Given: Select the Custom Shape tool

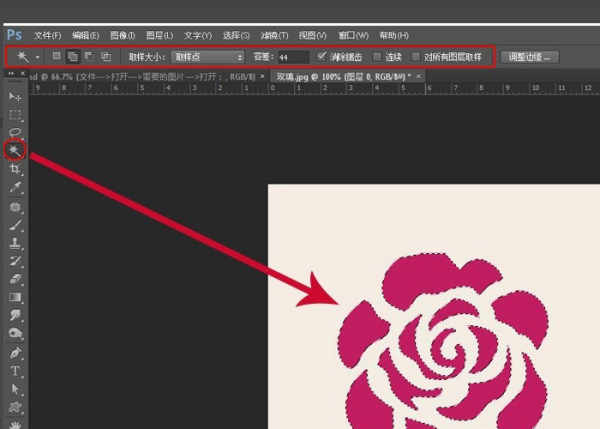Looking at the screenshot, I should [15, 407].
